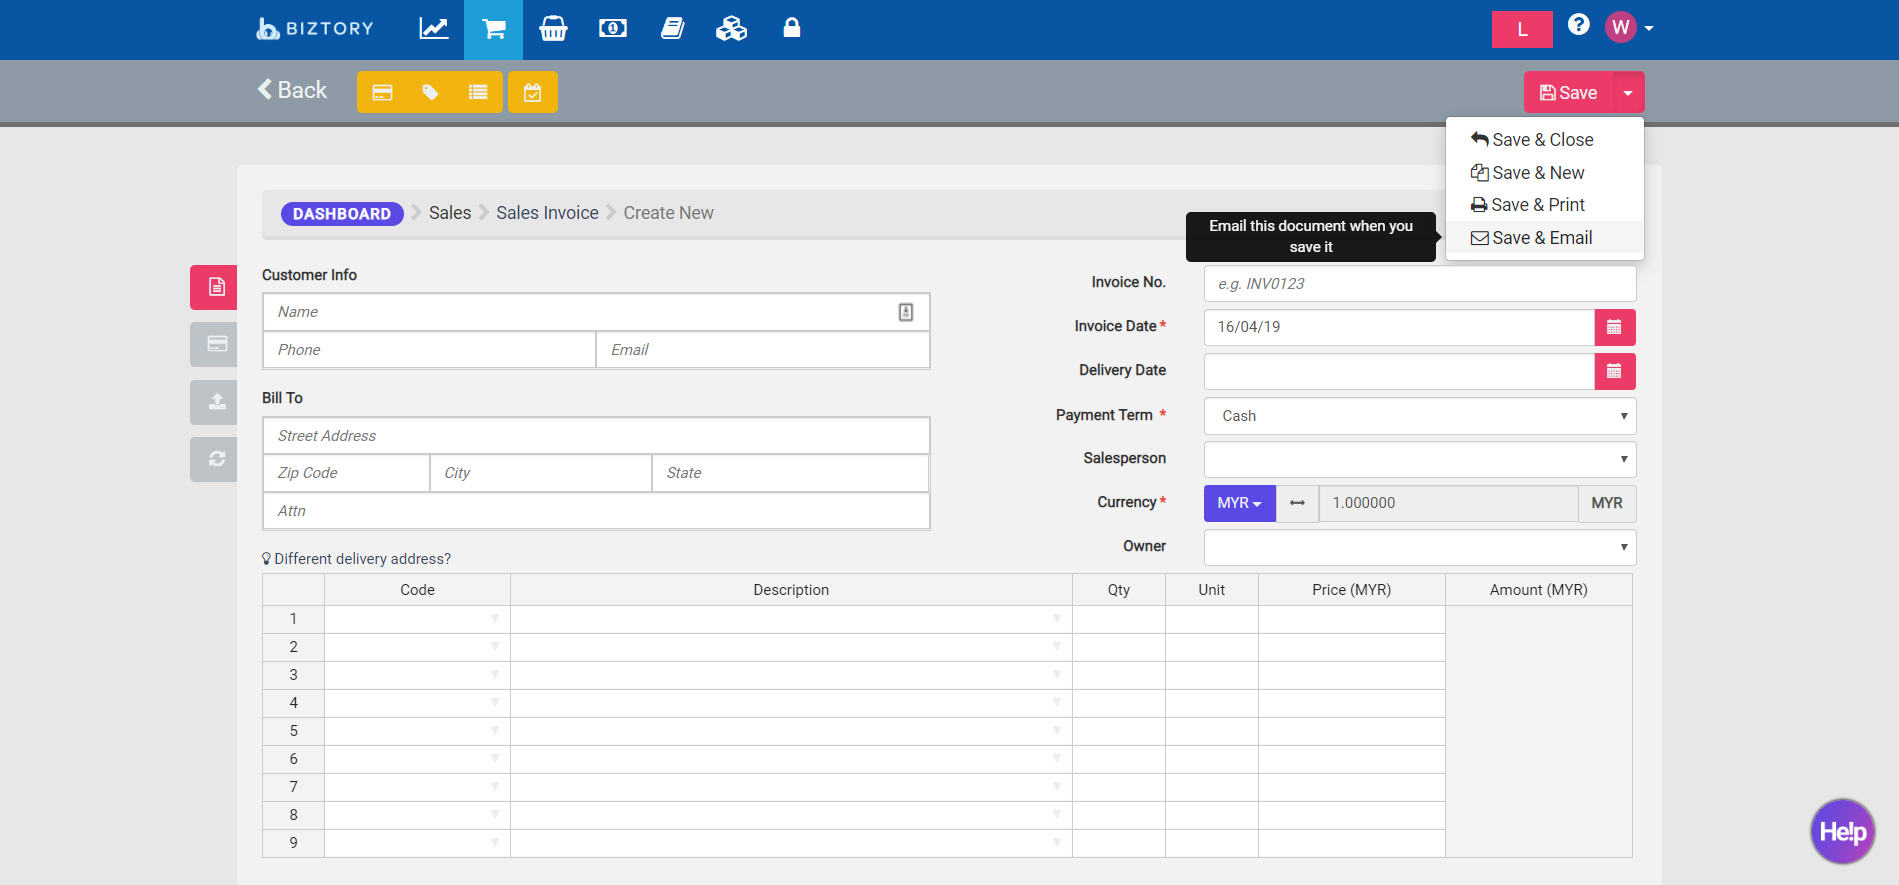1899x885 pixels.
Task: Click the Street Address field
Action: click(x=596, y=436)
